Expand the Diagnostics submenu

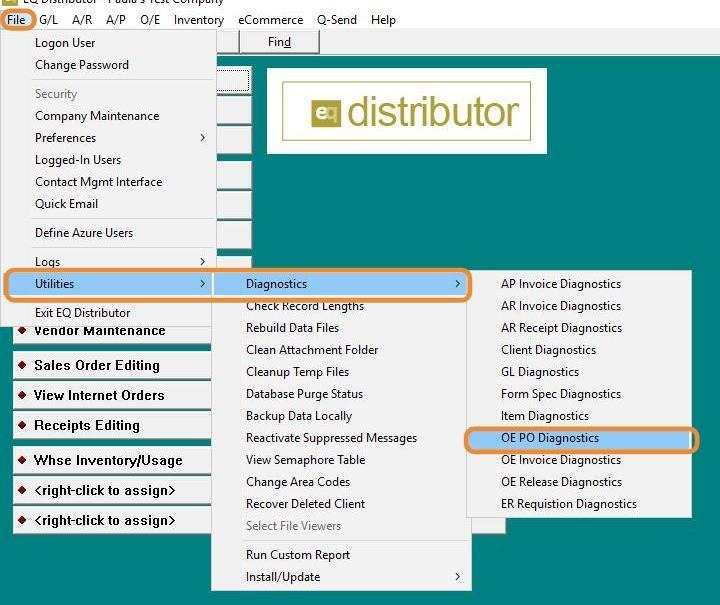[x=341, y=284]
